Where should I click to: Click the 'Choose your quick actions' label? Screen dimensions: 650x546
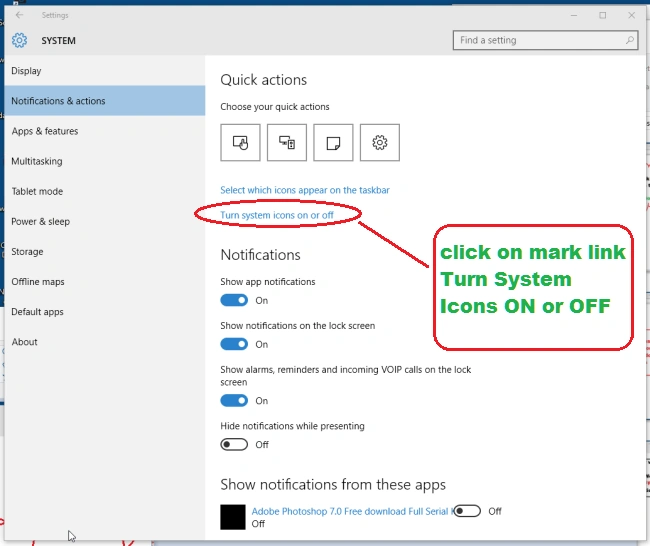[275, 107]
